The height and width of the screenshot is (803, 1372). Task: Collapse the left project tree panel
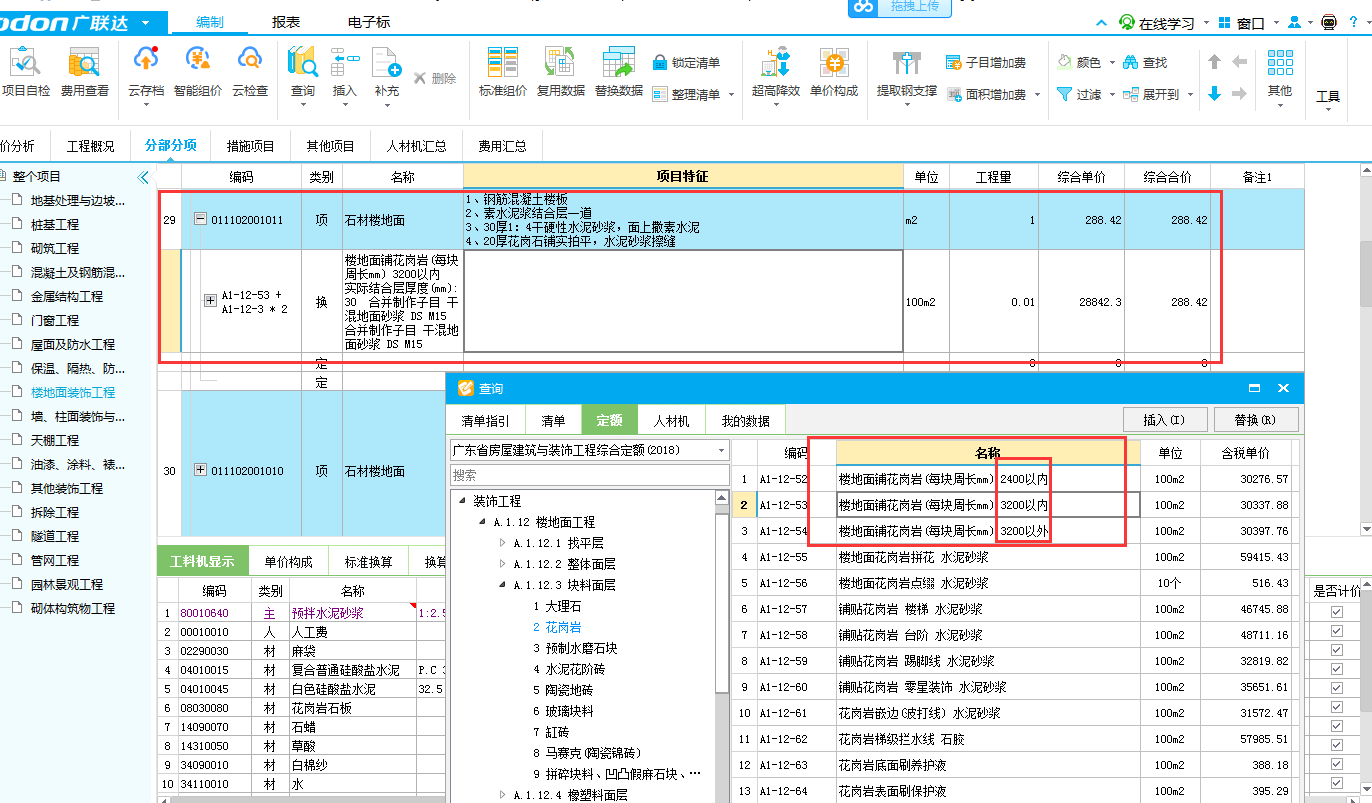pyautogui.click(x=142, y=177)
